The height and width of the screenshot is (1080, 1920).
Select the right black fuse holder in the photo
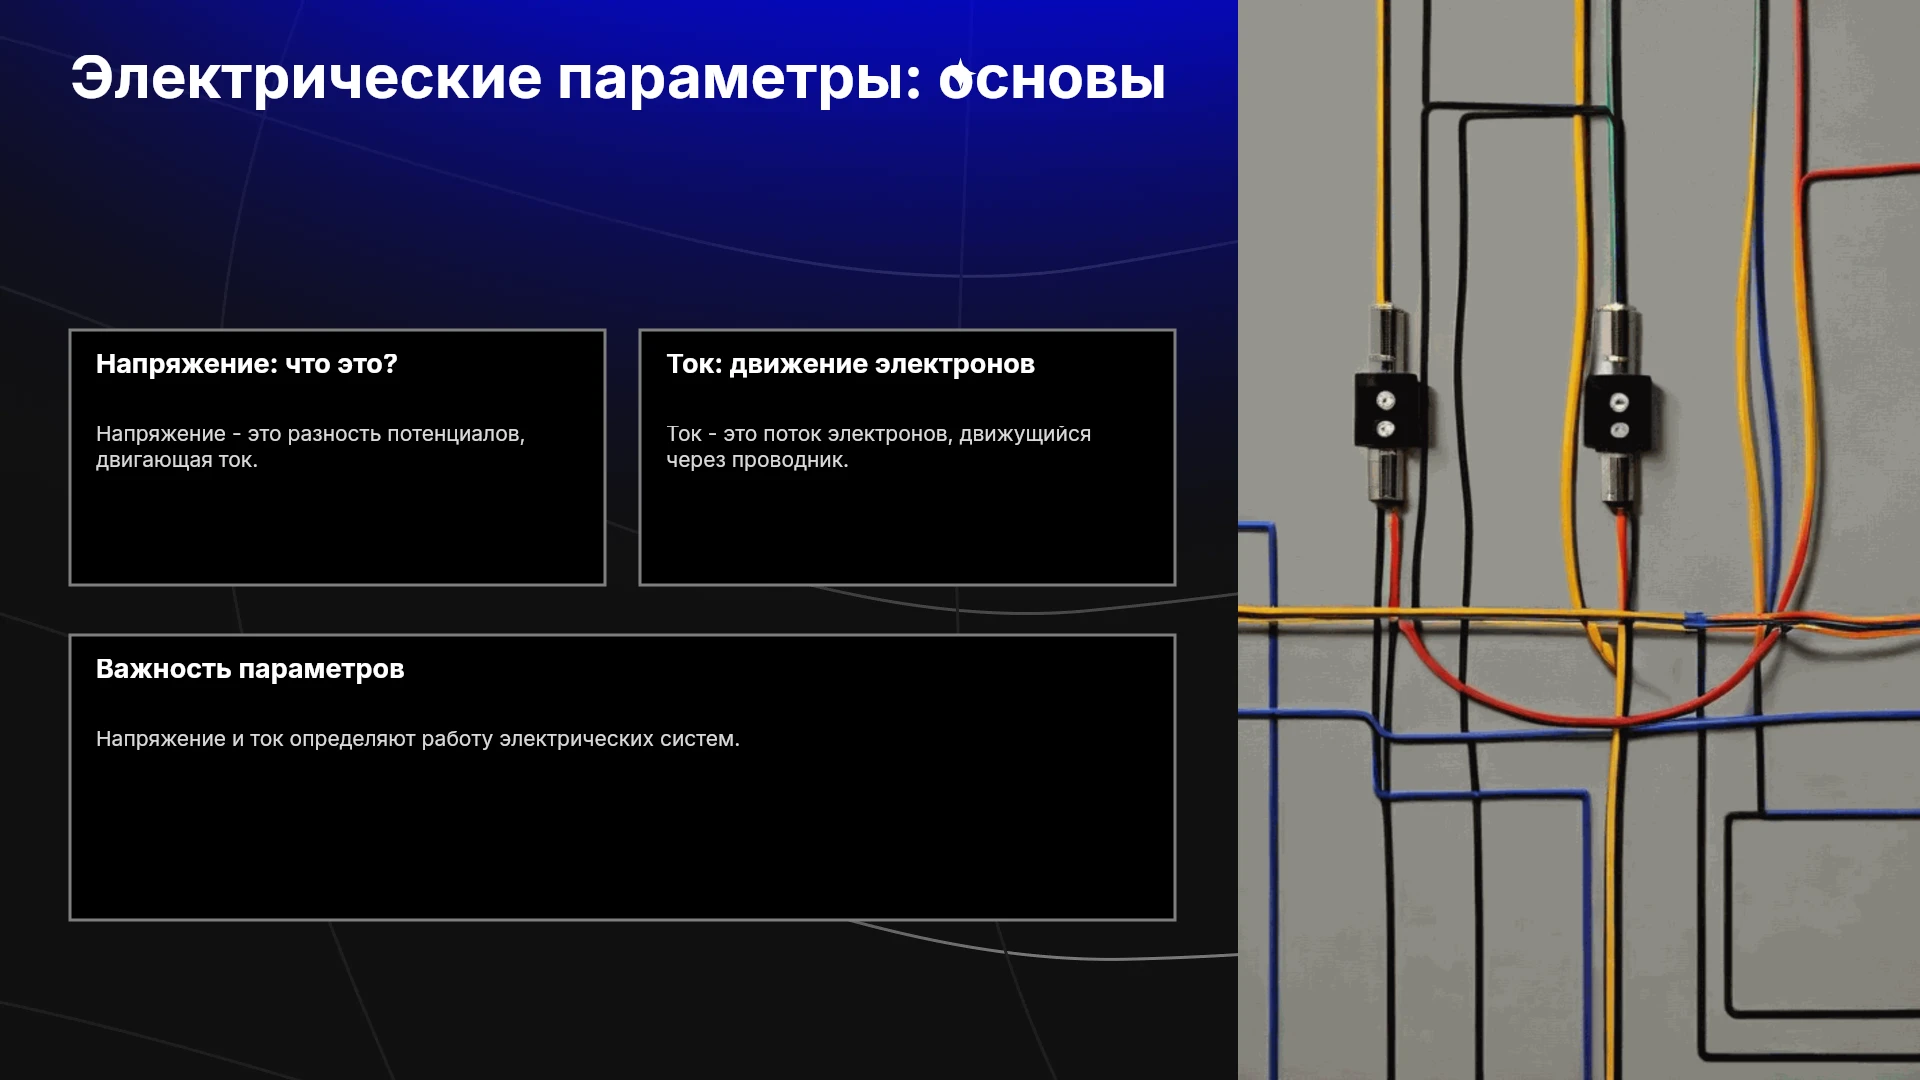click(x=1617, y=412)
